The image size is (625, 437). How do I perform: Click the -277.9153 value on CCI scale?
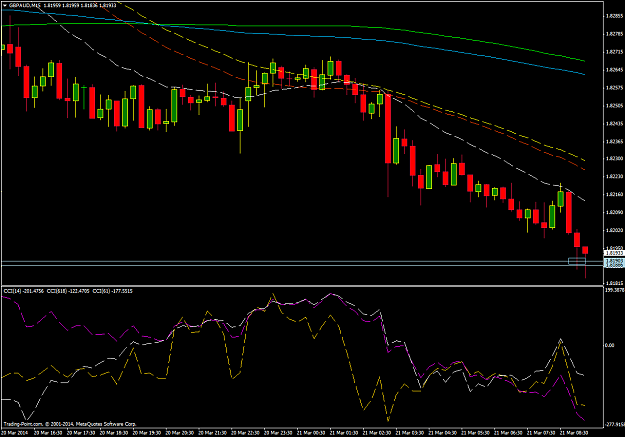click(615, 425)
